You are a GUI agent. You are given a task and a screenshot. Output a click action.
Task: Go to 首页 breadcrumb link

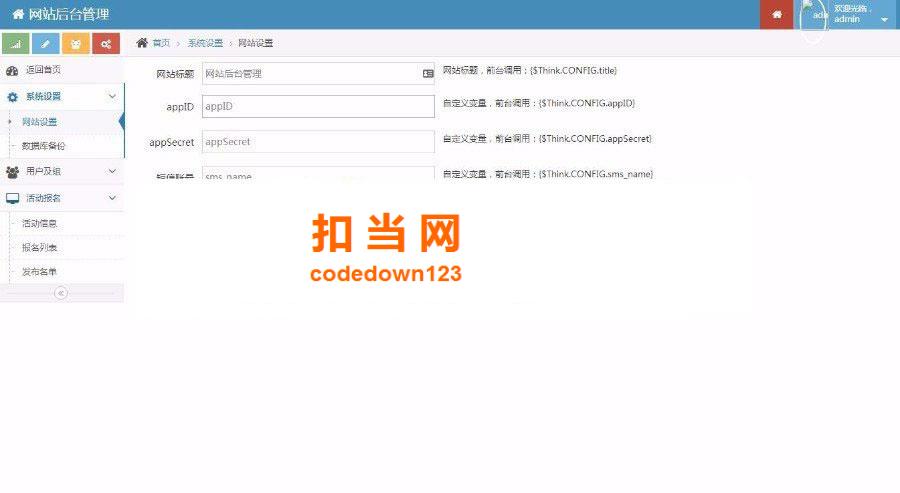coord(161,43)
